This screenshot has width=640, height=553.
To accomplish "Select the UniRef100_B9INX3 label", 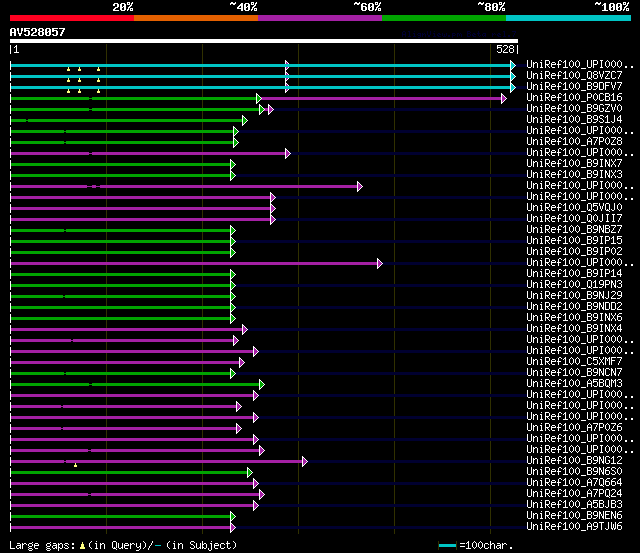I will coord(574,175).
